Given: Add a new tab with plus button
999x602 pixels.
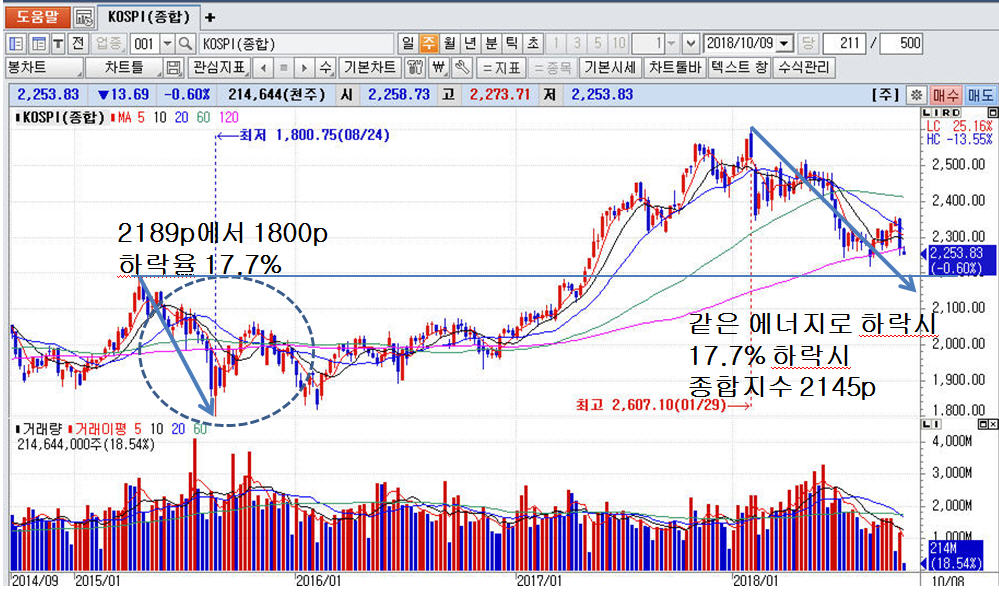Looking at the screenshot, I should pyautogui.click(x=209, y=17).
